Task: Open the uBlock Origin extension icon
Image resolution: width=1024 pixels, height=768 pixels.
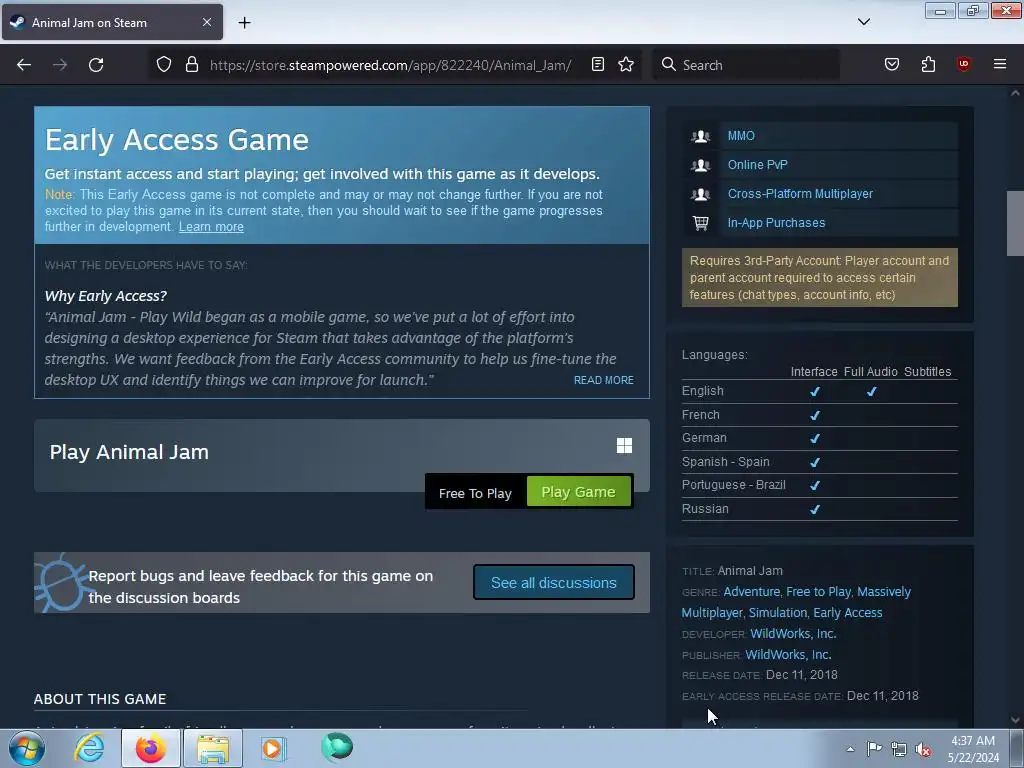Action: (963, 64)
